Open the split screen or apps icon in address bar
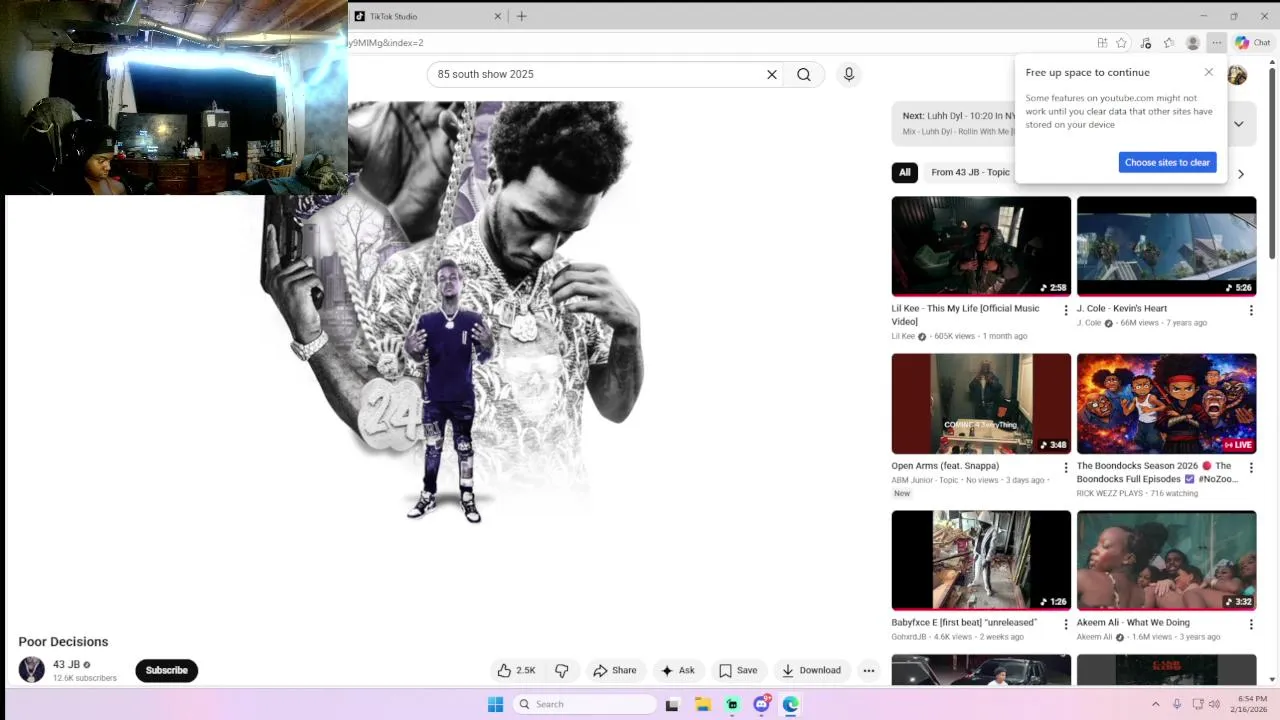Image resolution: width=1280 pixels, height=720 pixels. (1102, 43)
